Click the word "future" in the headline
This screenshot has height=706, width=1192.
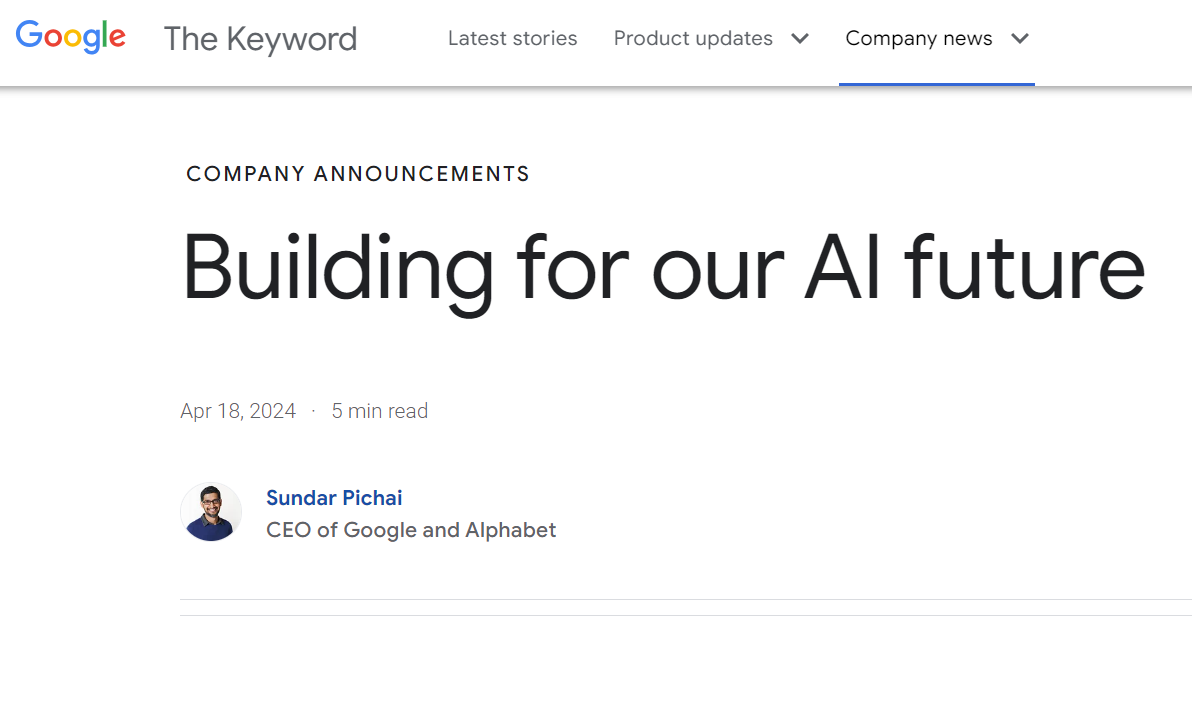pyautogui.click(x=1024, y=266)
